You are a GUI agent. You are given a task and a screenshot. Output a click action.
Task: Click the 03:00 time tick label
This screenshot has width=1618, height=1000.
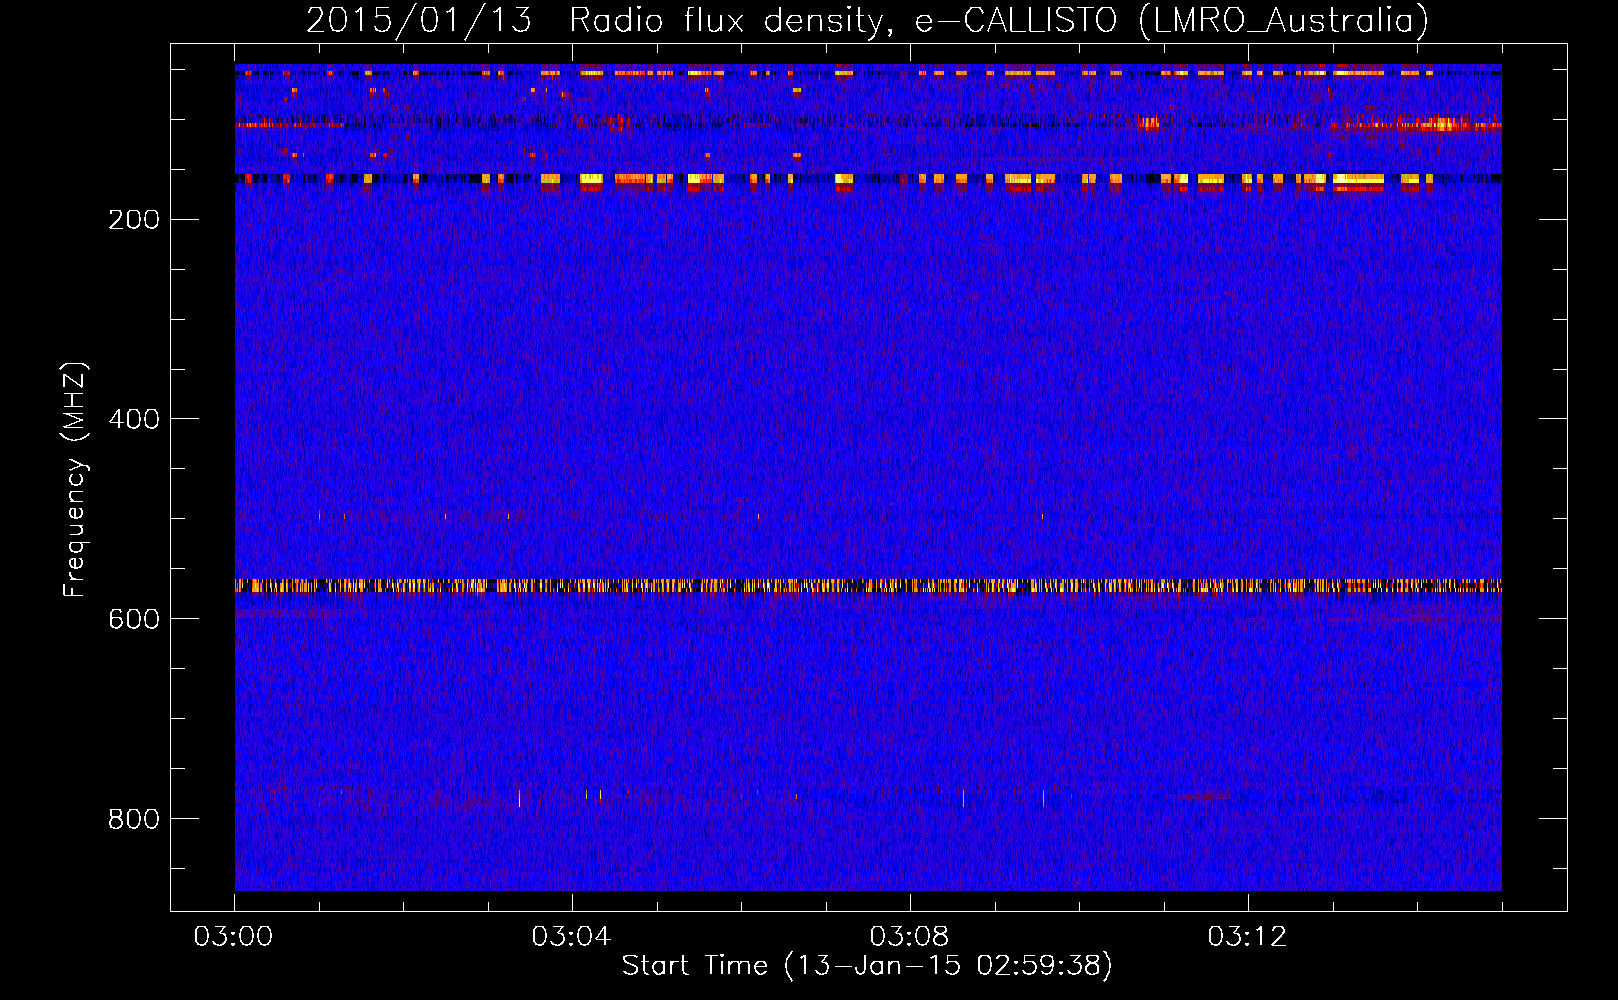[x=234, y=937]
